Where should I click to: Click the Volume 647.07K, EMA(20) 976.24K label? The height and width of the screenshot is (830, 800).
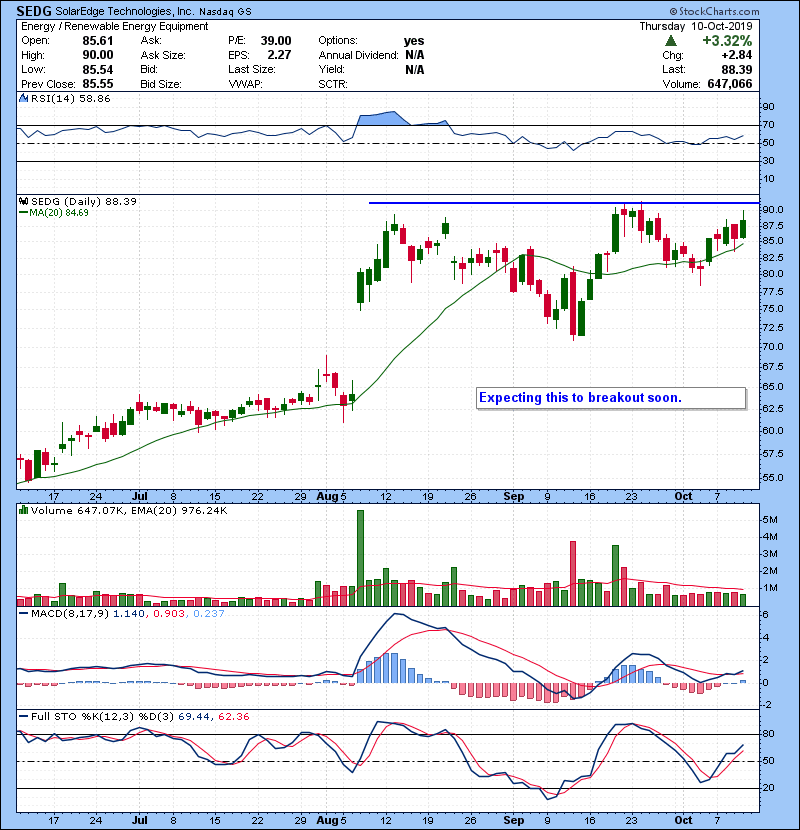129,510
